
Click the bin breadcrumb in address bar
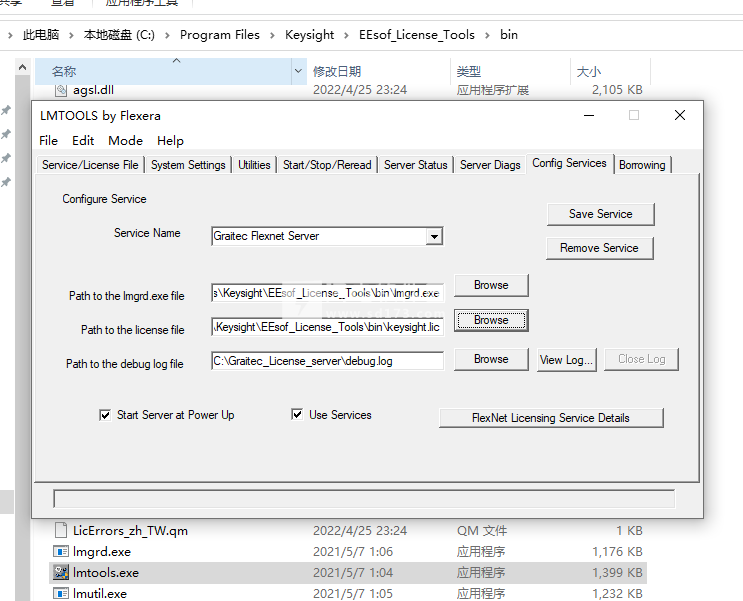pyautogui.click(x=509, y=35)
